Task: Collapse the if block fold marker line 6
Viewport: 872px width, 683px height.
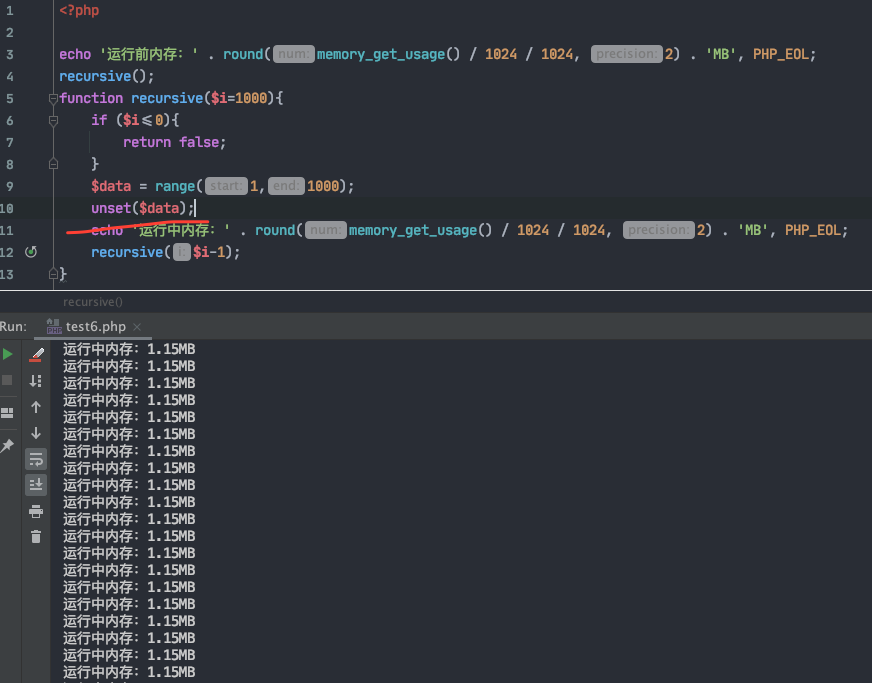Action: point(53,121)
